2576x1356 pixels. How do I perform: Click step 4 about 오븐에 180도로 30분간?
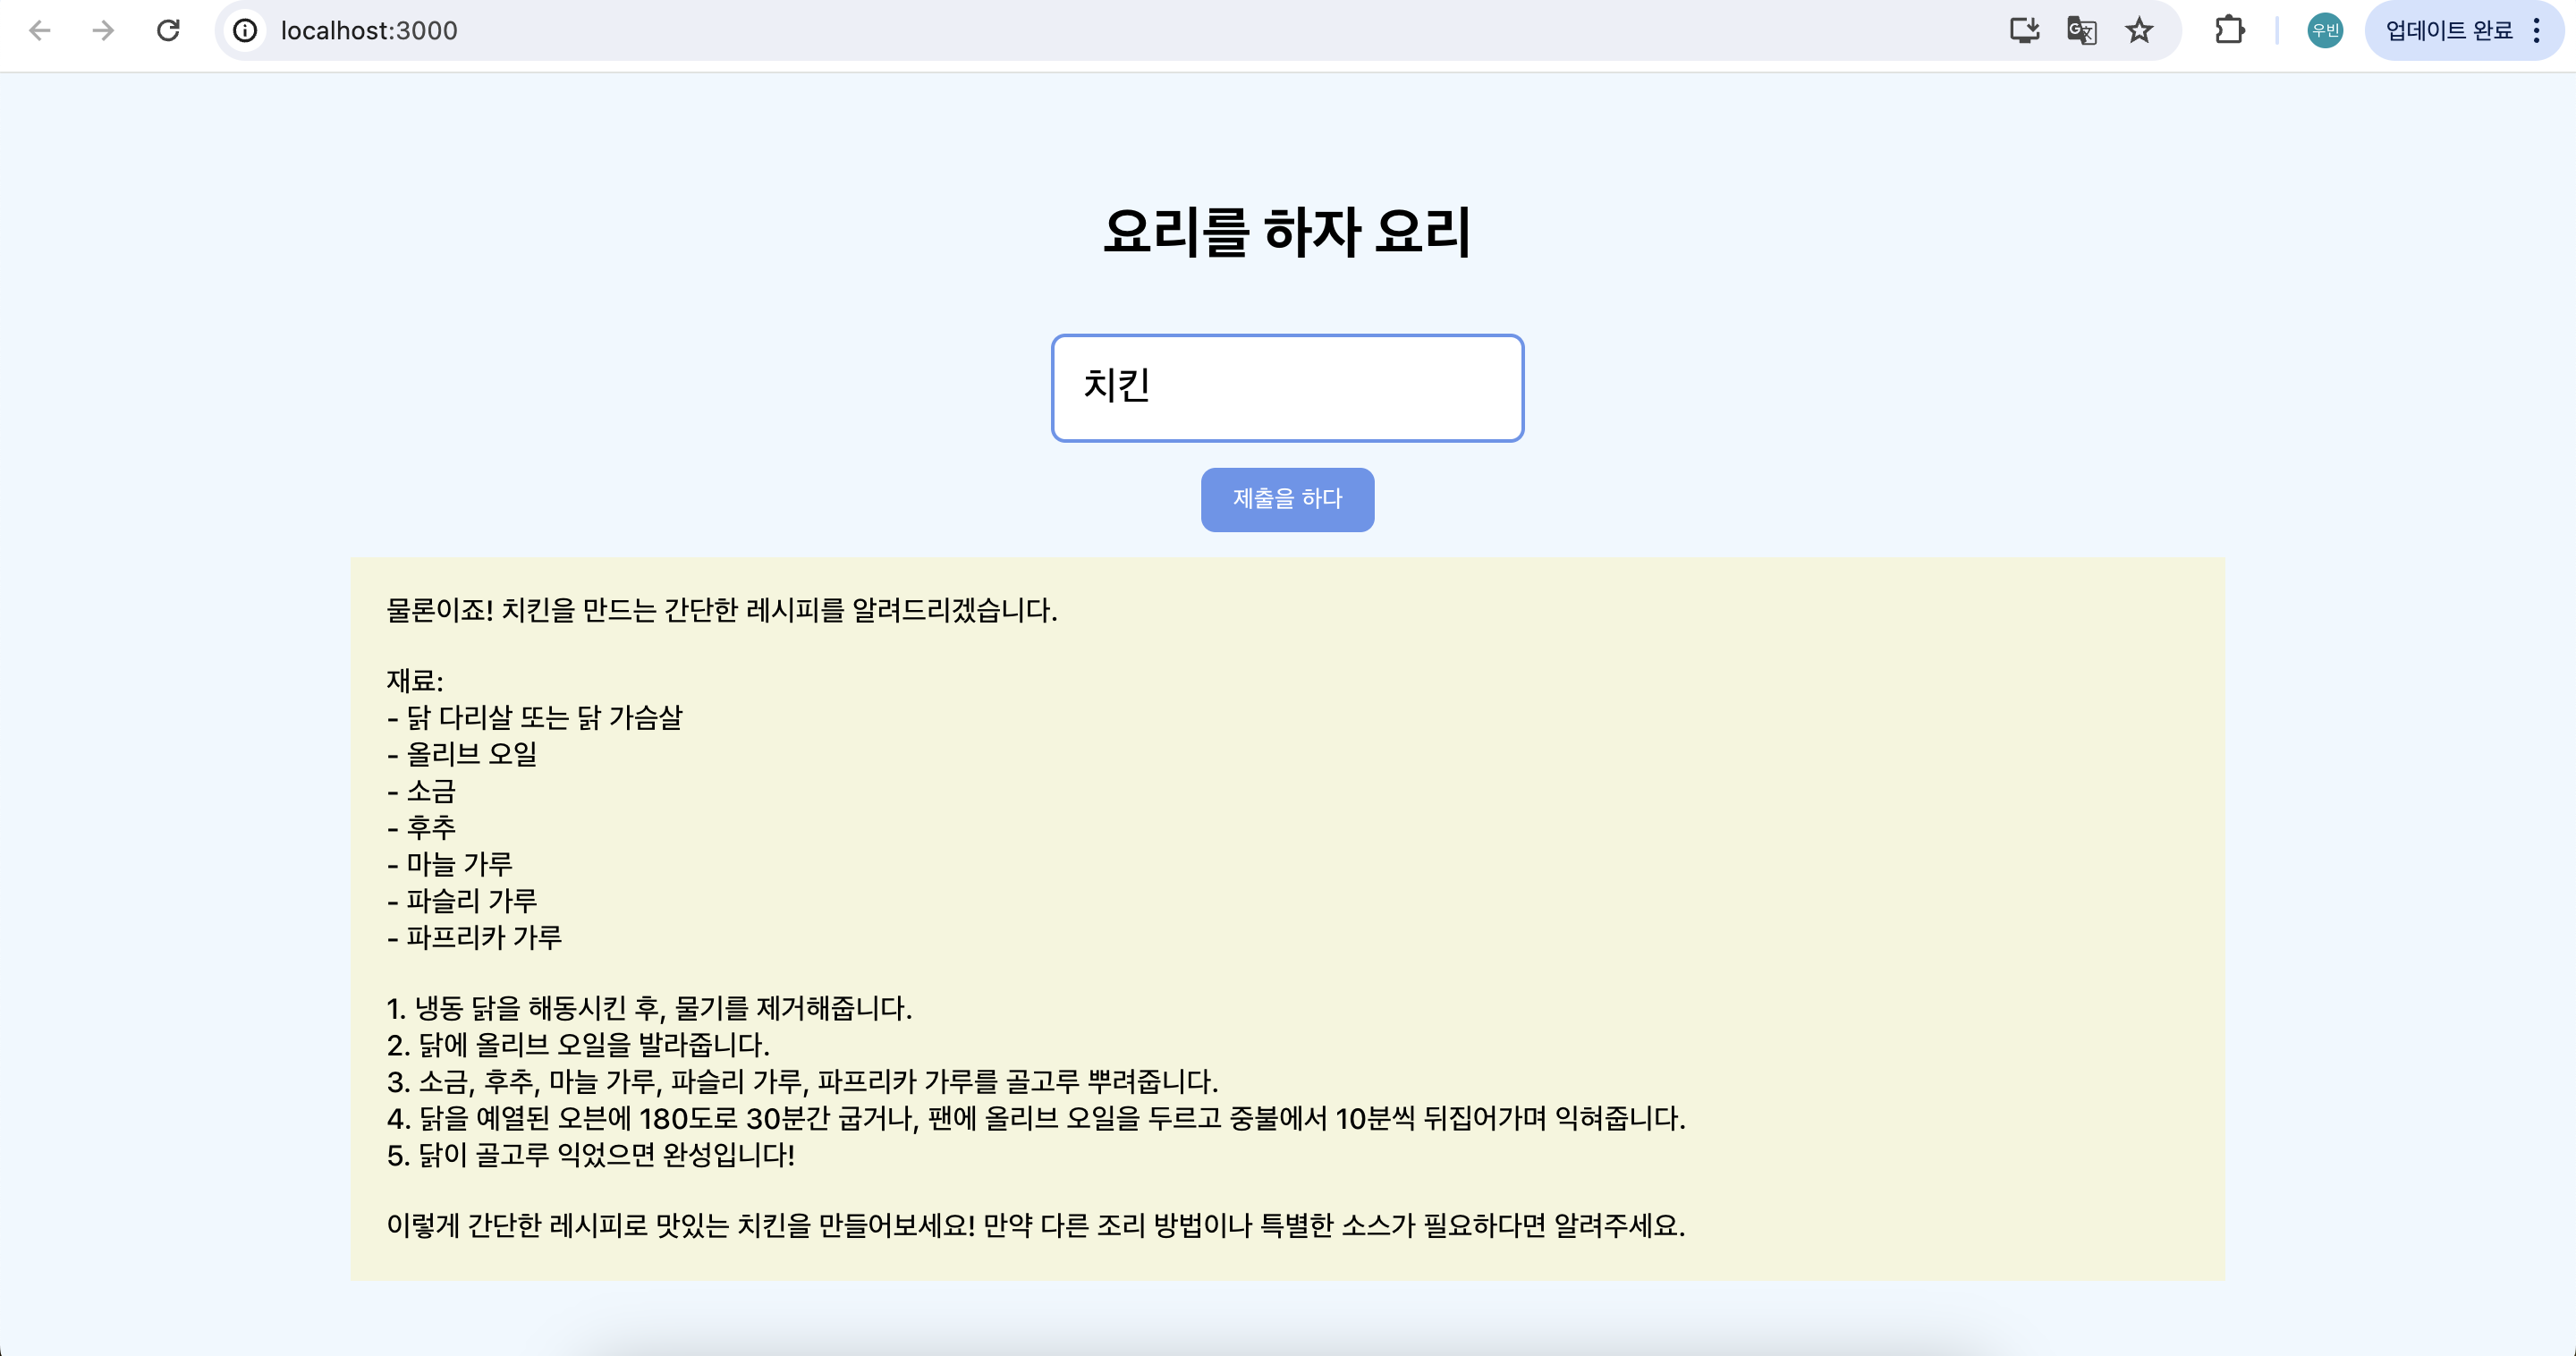coord(1036,1118)
